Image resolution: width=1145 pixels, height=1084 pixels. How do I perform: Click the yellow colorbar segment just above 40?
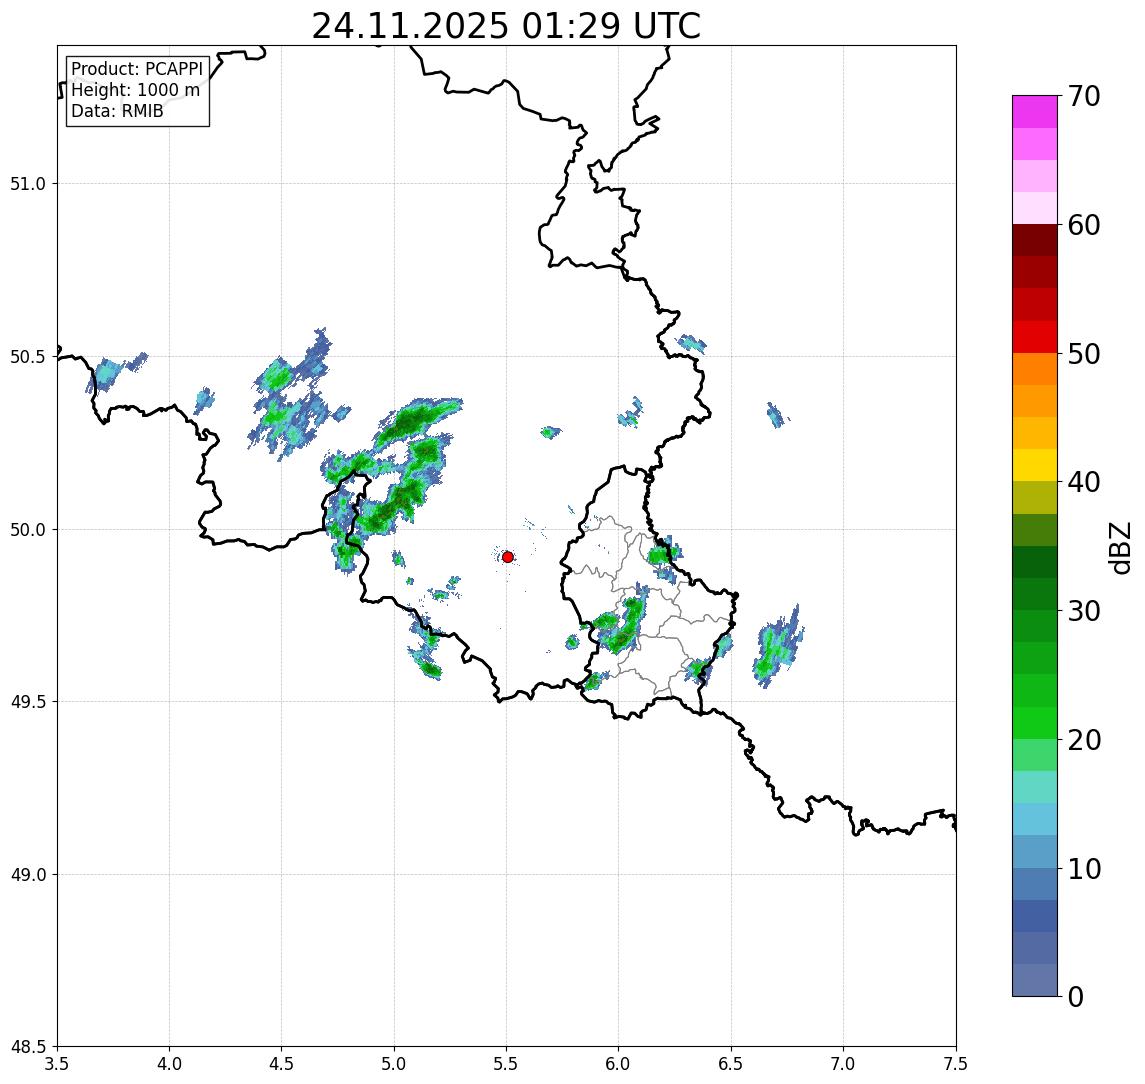1035,465
